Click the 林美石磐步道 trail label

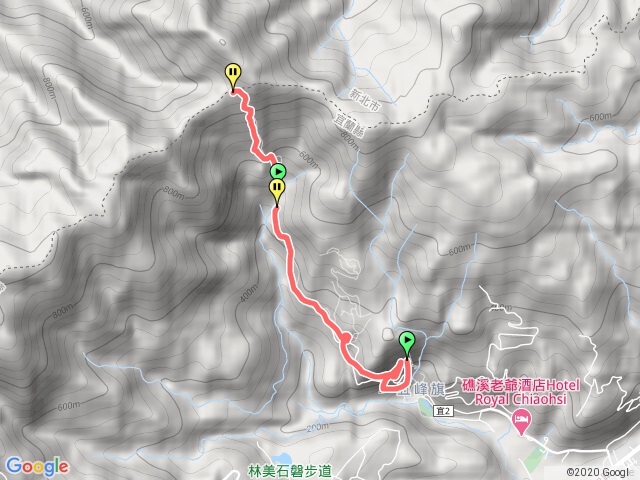(x=290, y=472)
